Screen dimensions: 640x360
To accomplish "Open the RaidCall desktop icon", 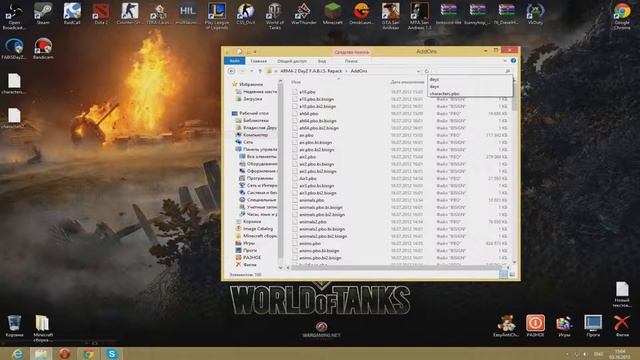I will pyautogui.click(x=72, y=13).
